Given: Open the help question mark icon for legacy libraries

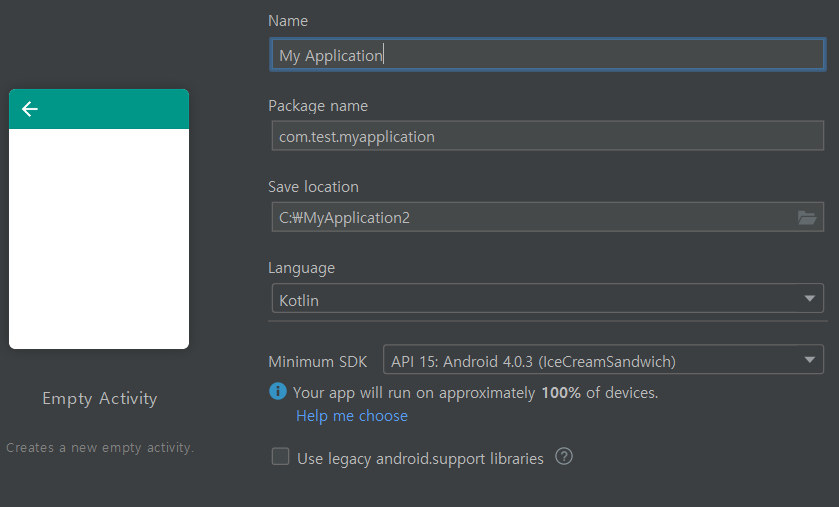Looking at the screenshot, I should (x=564, y=457).
